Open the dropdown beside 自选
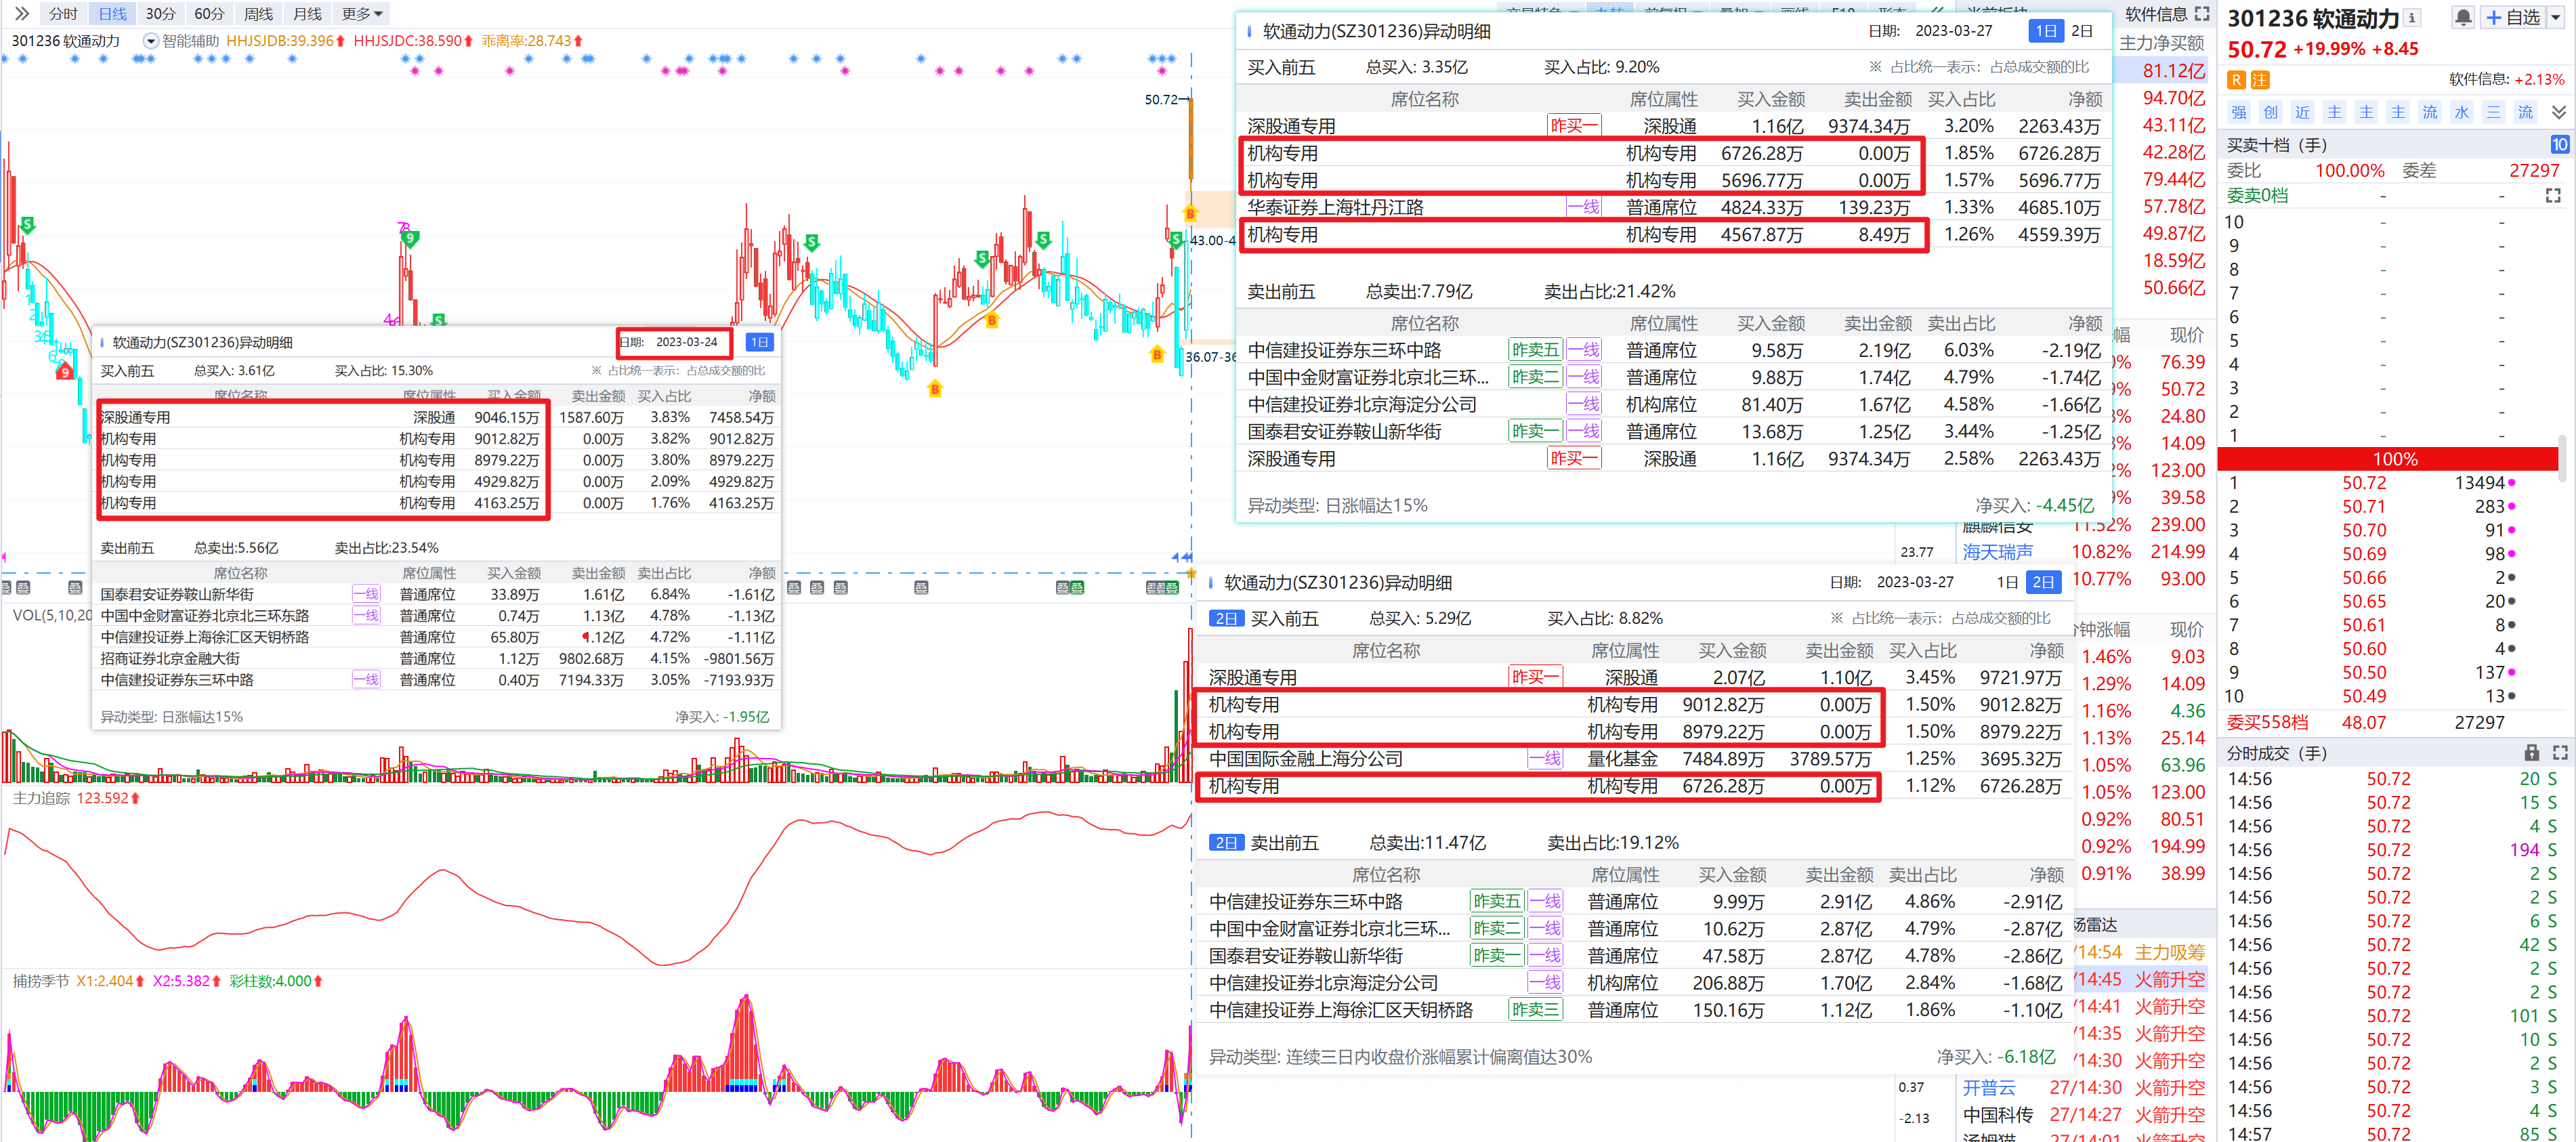Image resolution: width=2576 pixels, height=1142 pixels. [x=2556, y=18]
